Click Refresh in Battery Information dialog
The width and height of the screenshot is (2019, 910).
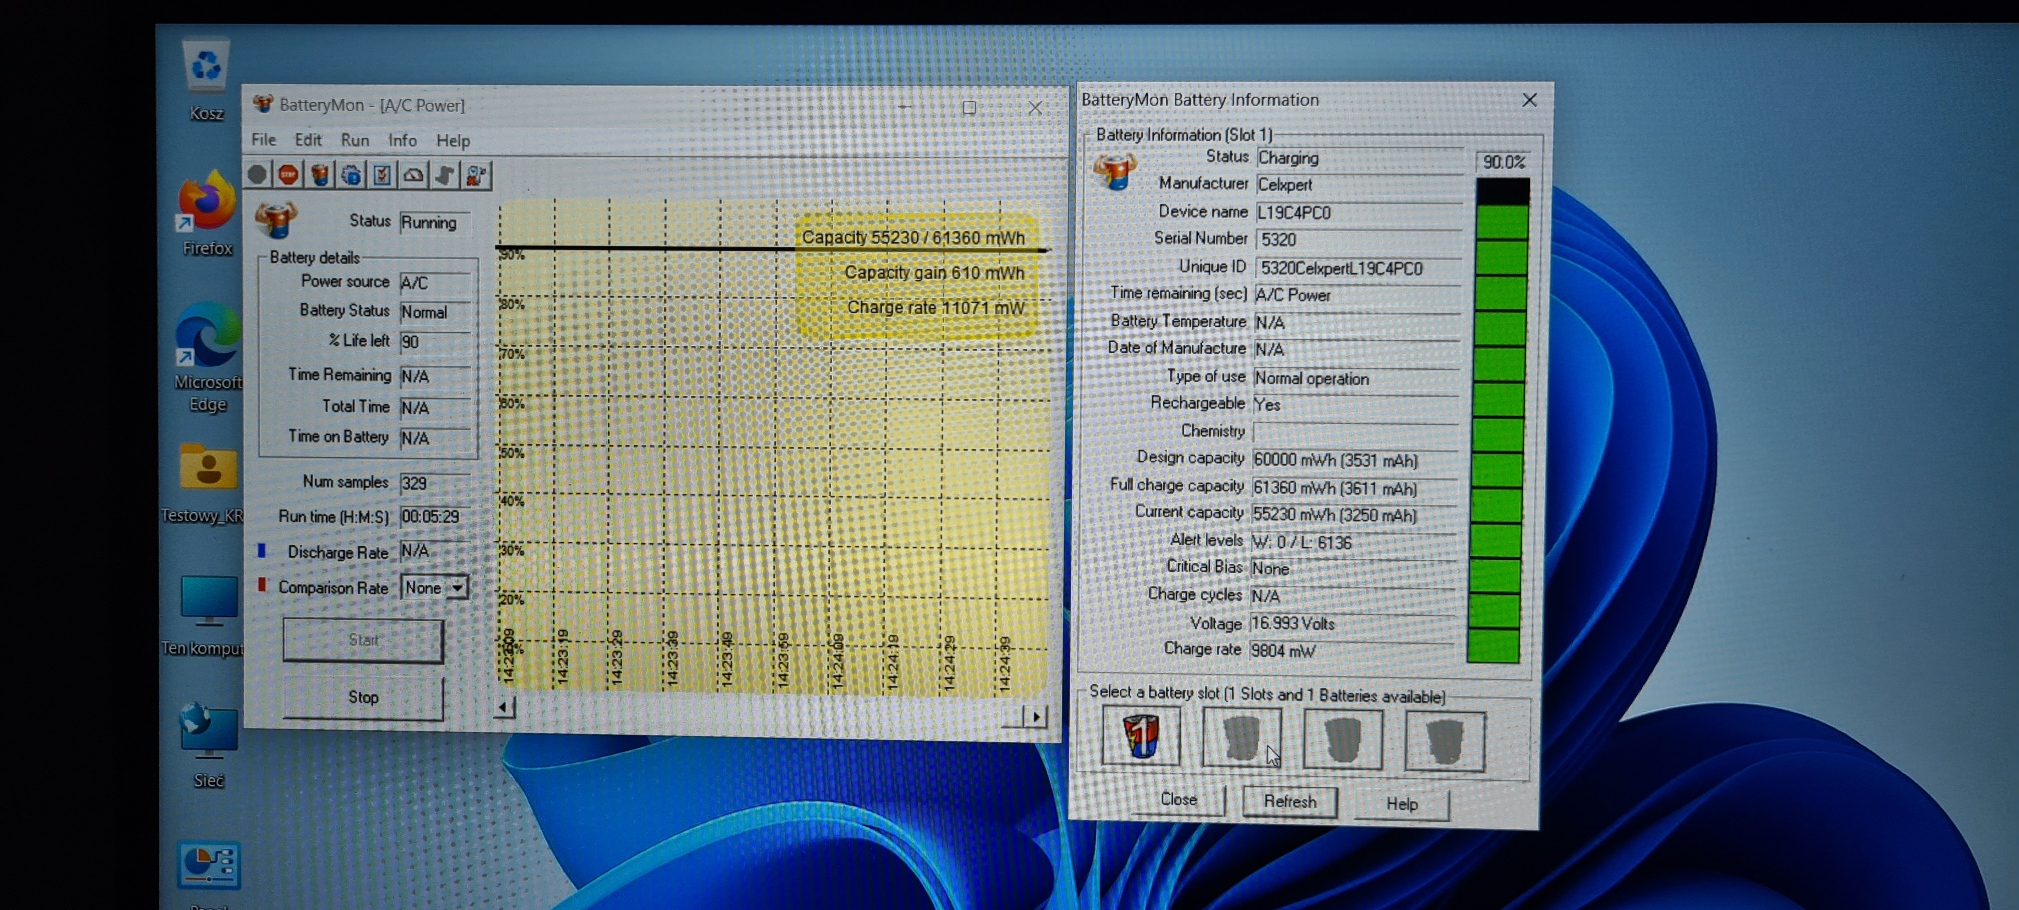tap(1289, 802)
